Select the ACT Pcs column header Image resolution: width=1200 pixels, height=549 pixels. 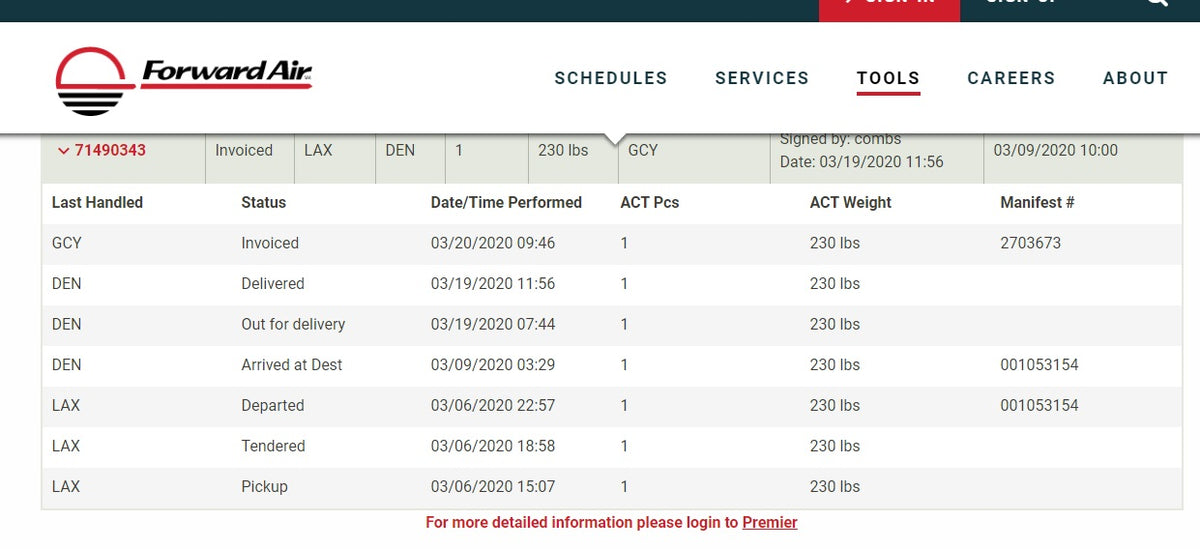point(650,202)
